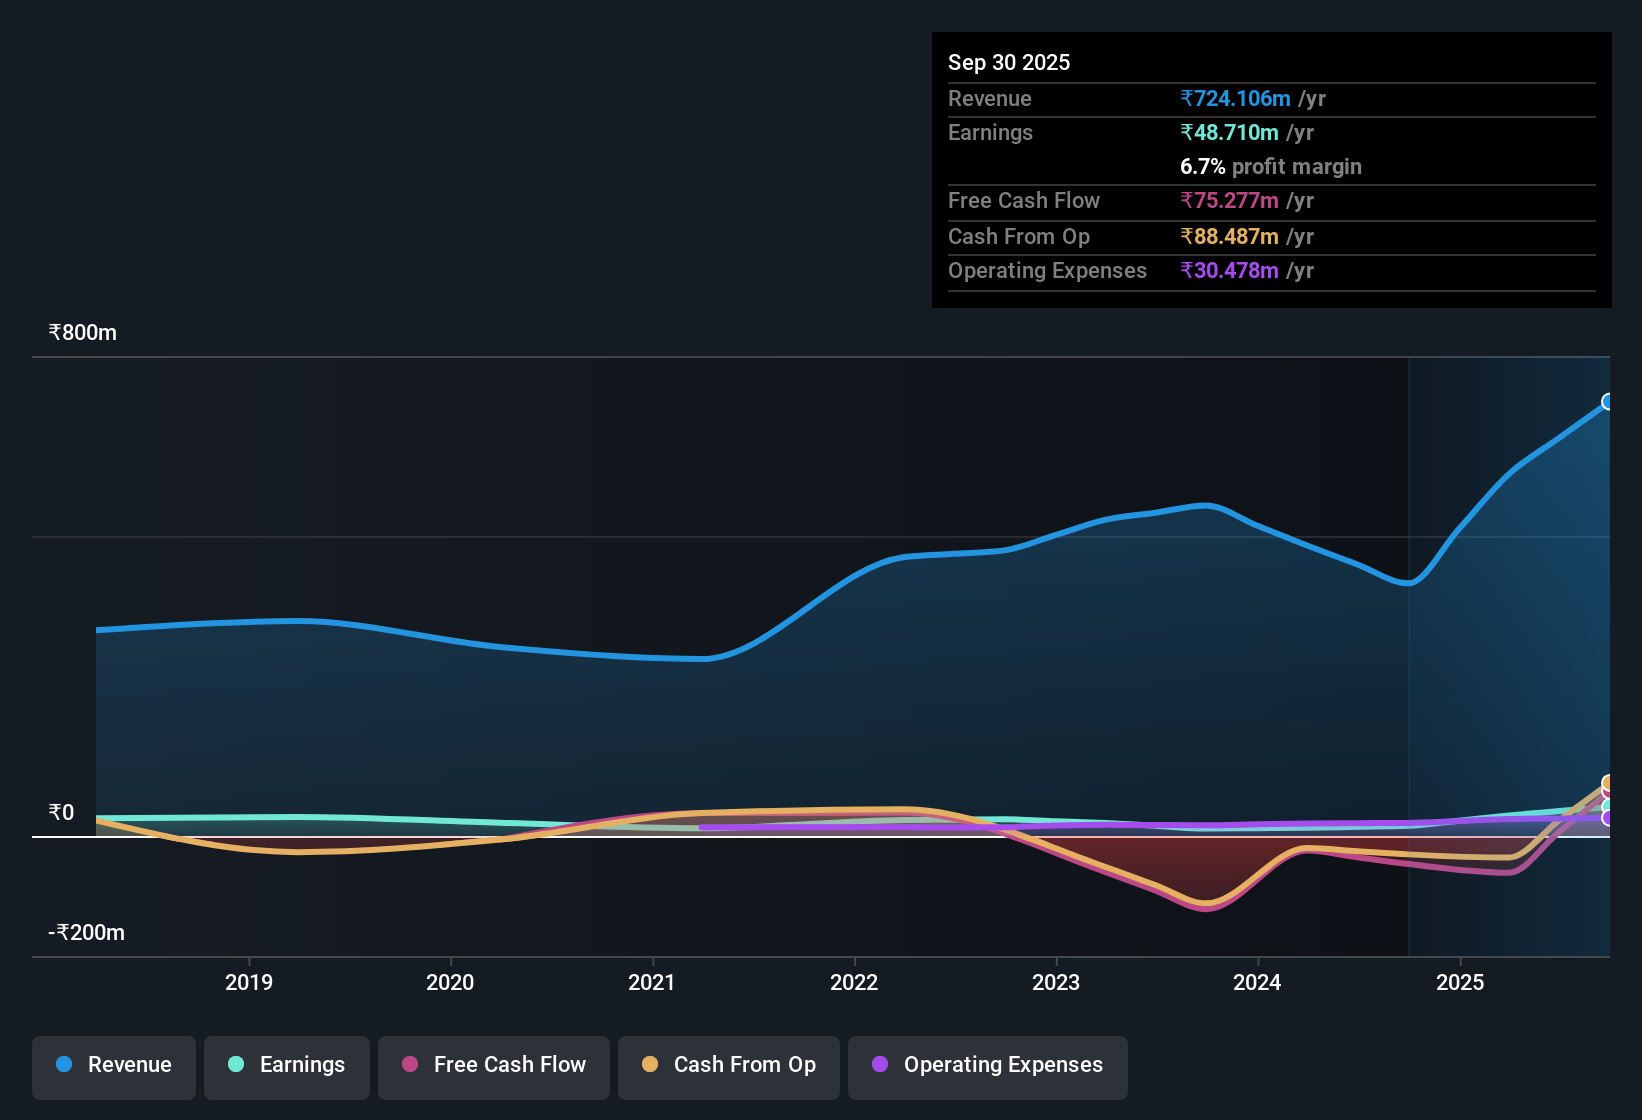Click the orange Cash From Op legend dot
The width and height of the screenshot is (1642, 1120).
(x=650, y=1065)
